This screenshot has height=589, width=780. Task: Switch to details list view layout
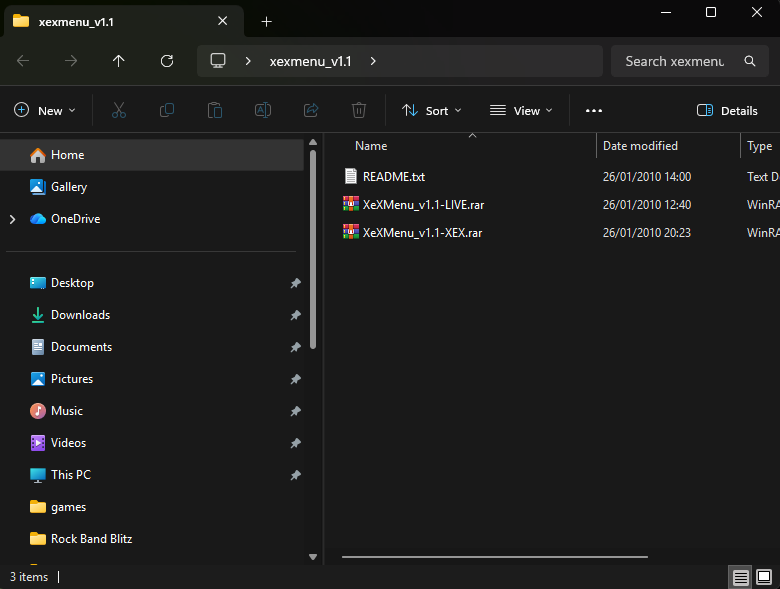pyautogui.click(x=740, y=577)
